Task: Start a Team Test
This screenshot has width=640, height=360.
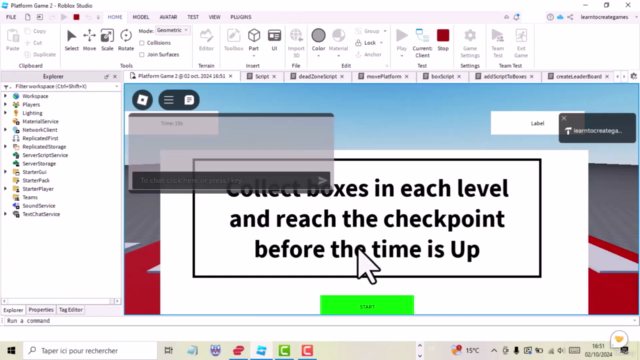Action: 498,42
